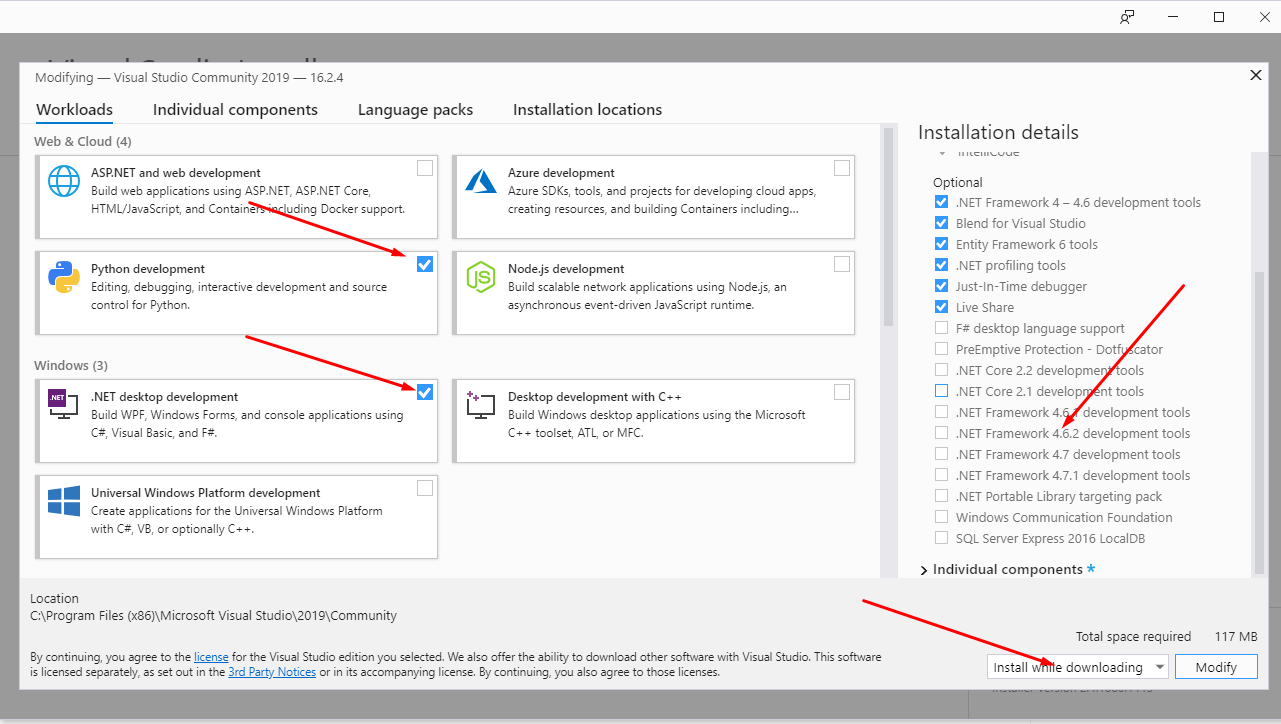The image size is (1281, 724).
Task: Open the Language packs tab
Action: tap(415, 110)
